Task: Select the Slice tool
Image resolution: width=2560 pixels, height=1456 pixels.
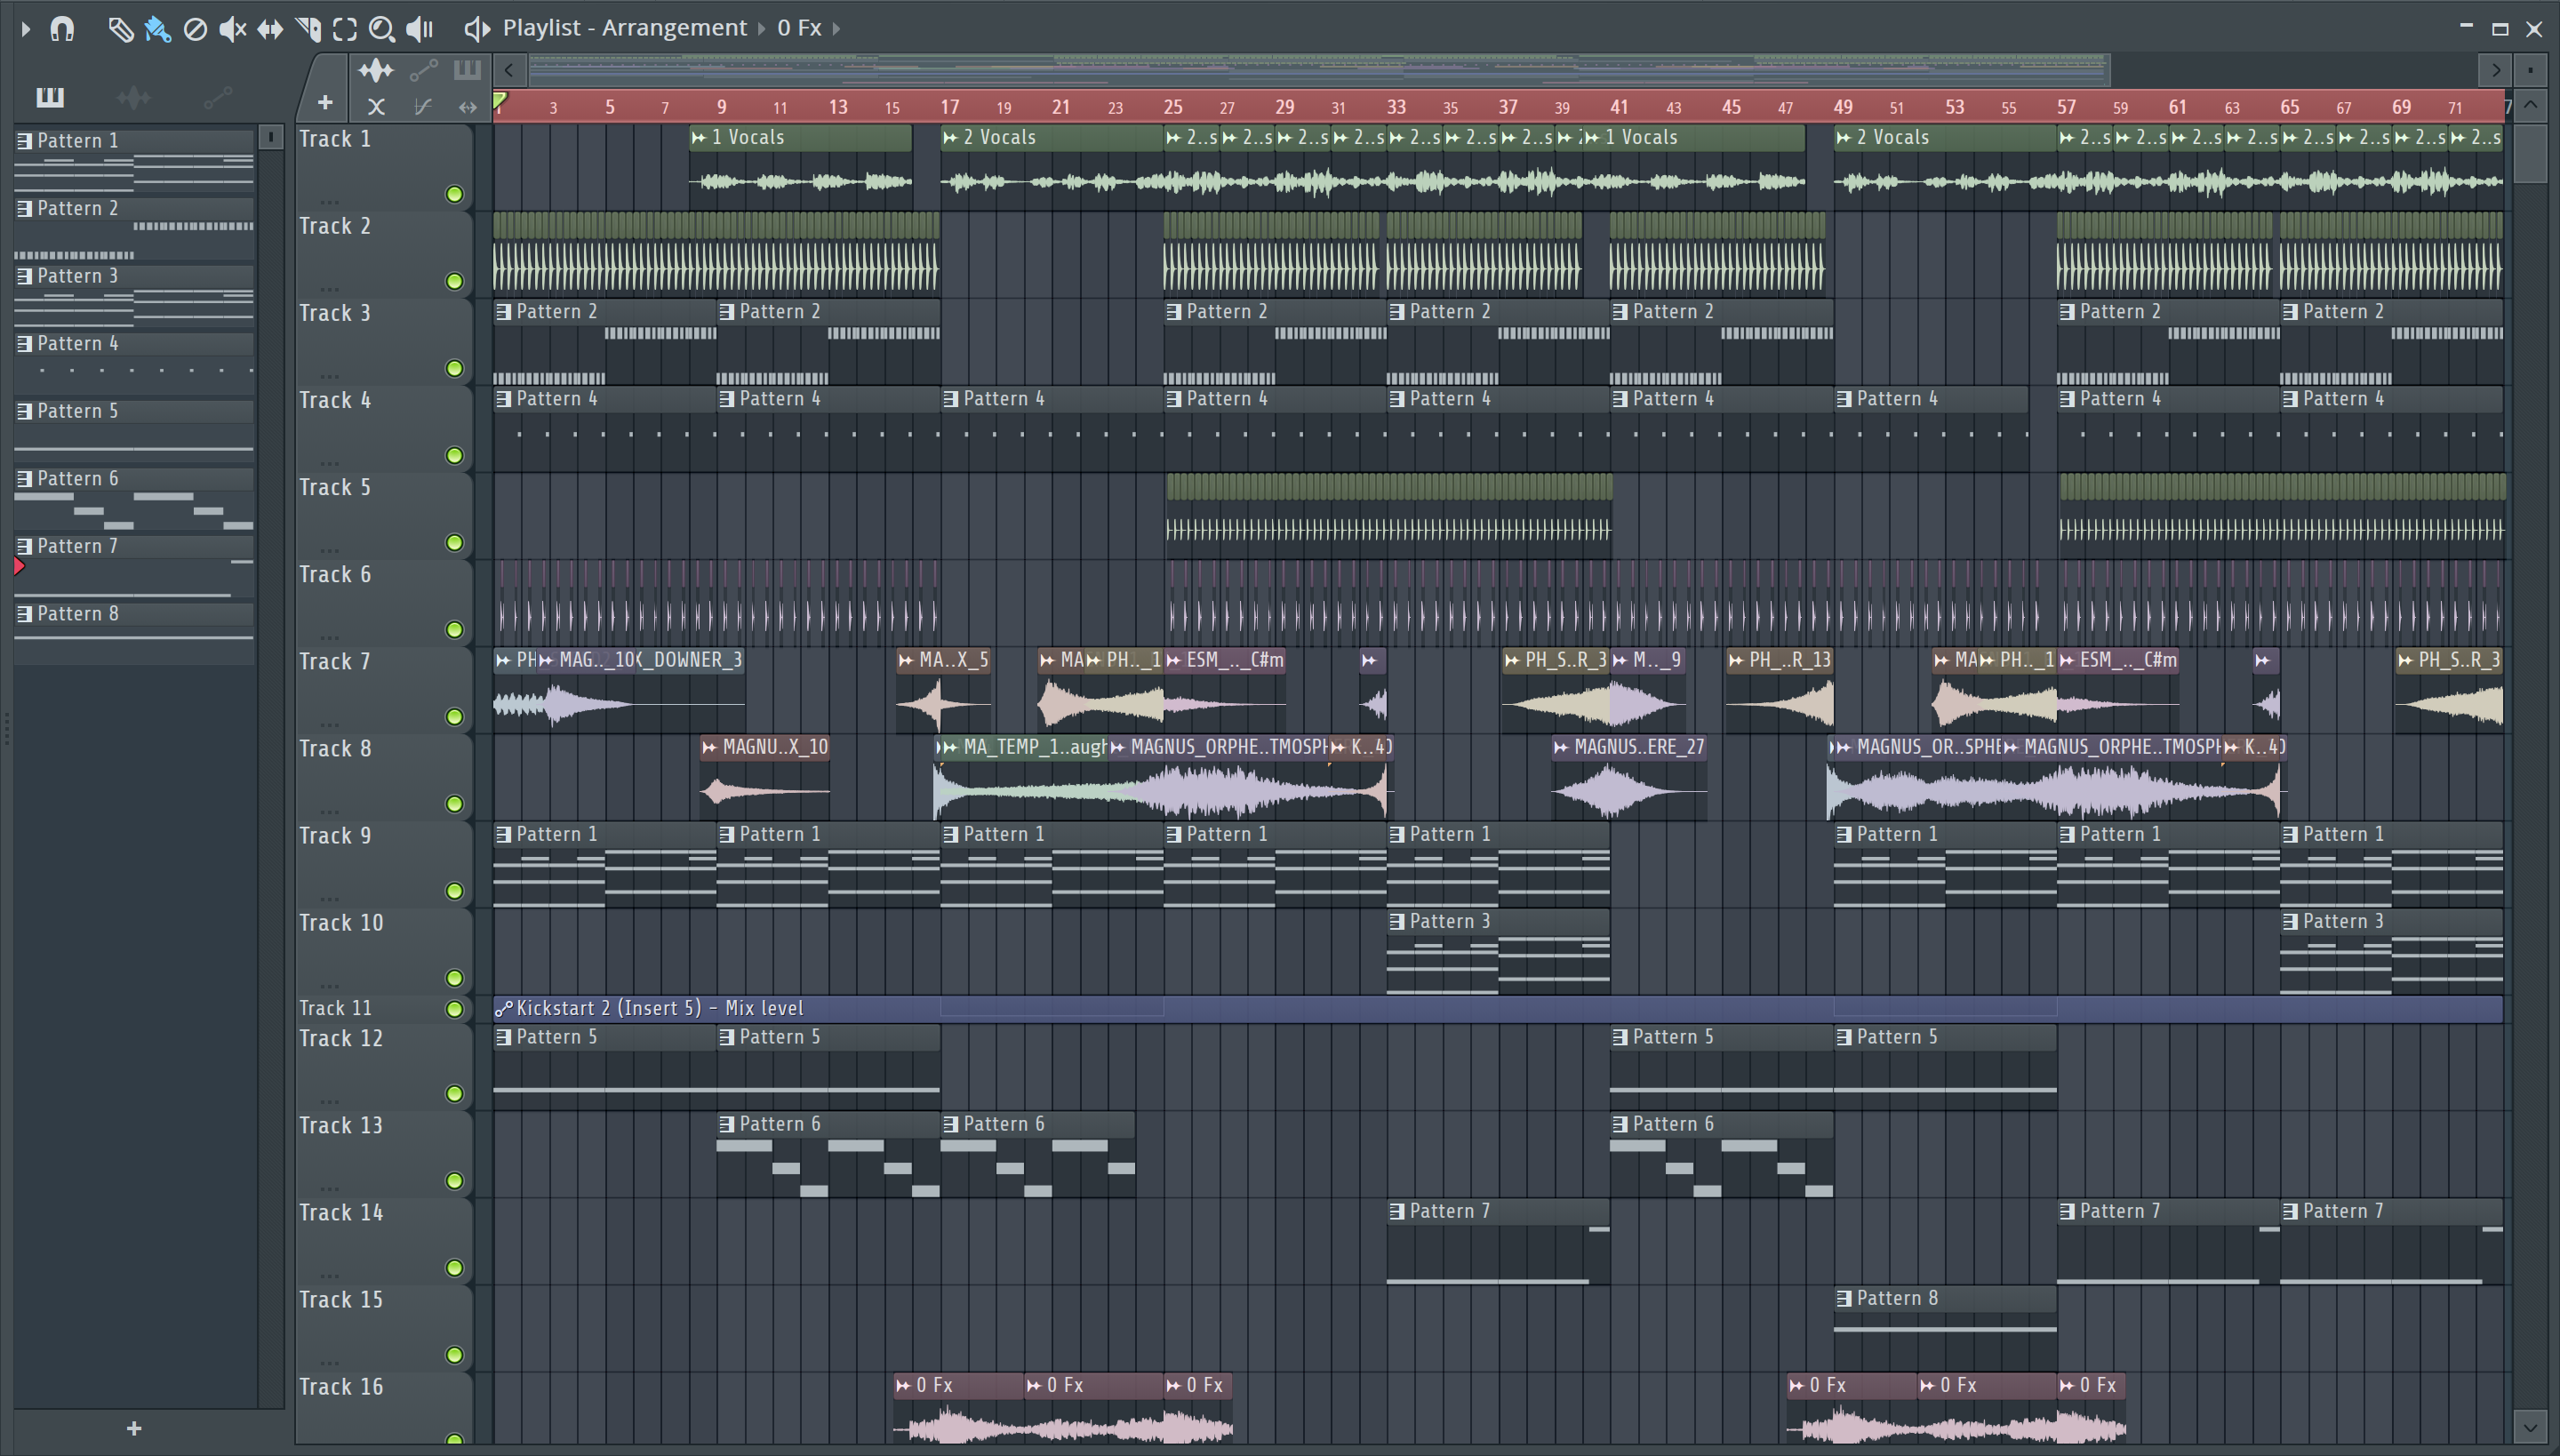Action: point(308,29)
